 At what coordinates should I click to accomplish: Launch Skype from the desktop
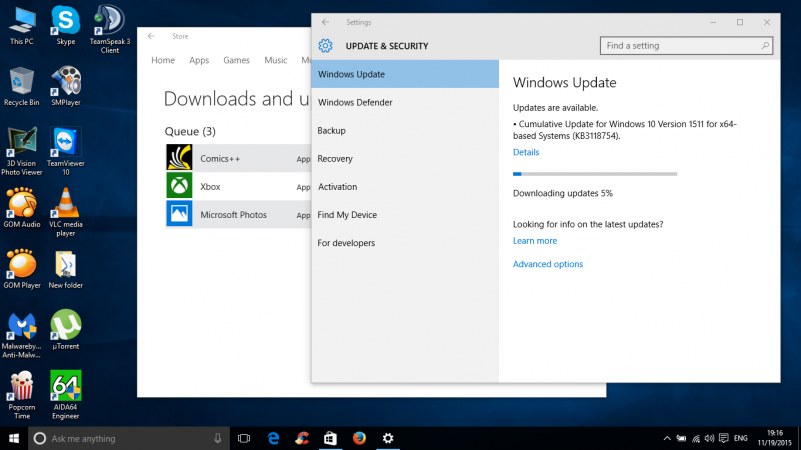tap(66, 26)
